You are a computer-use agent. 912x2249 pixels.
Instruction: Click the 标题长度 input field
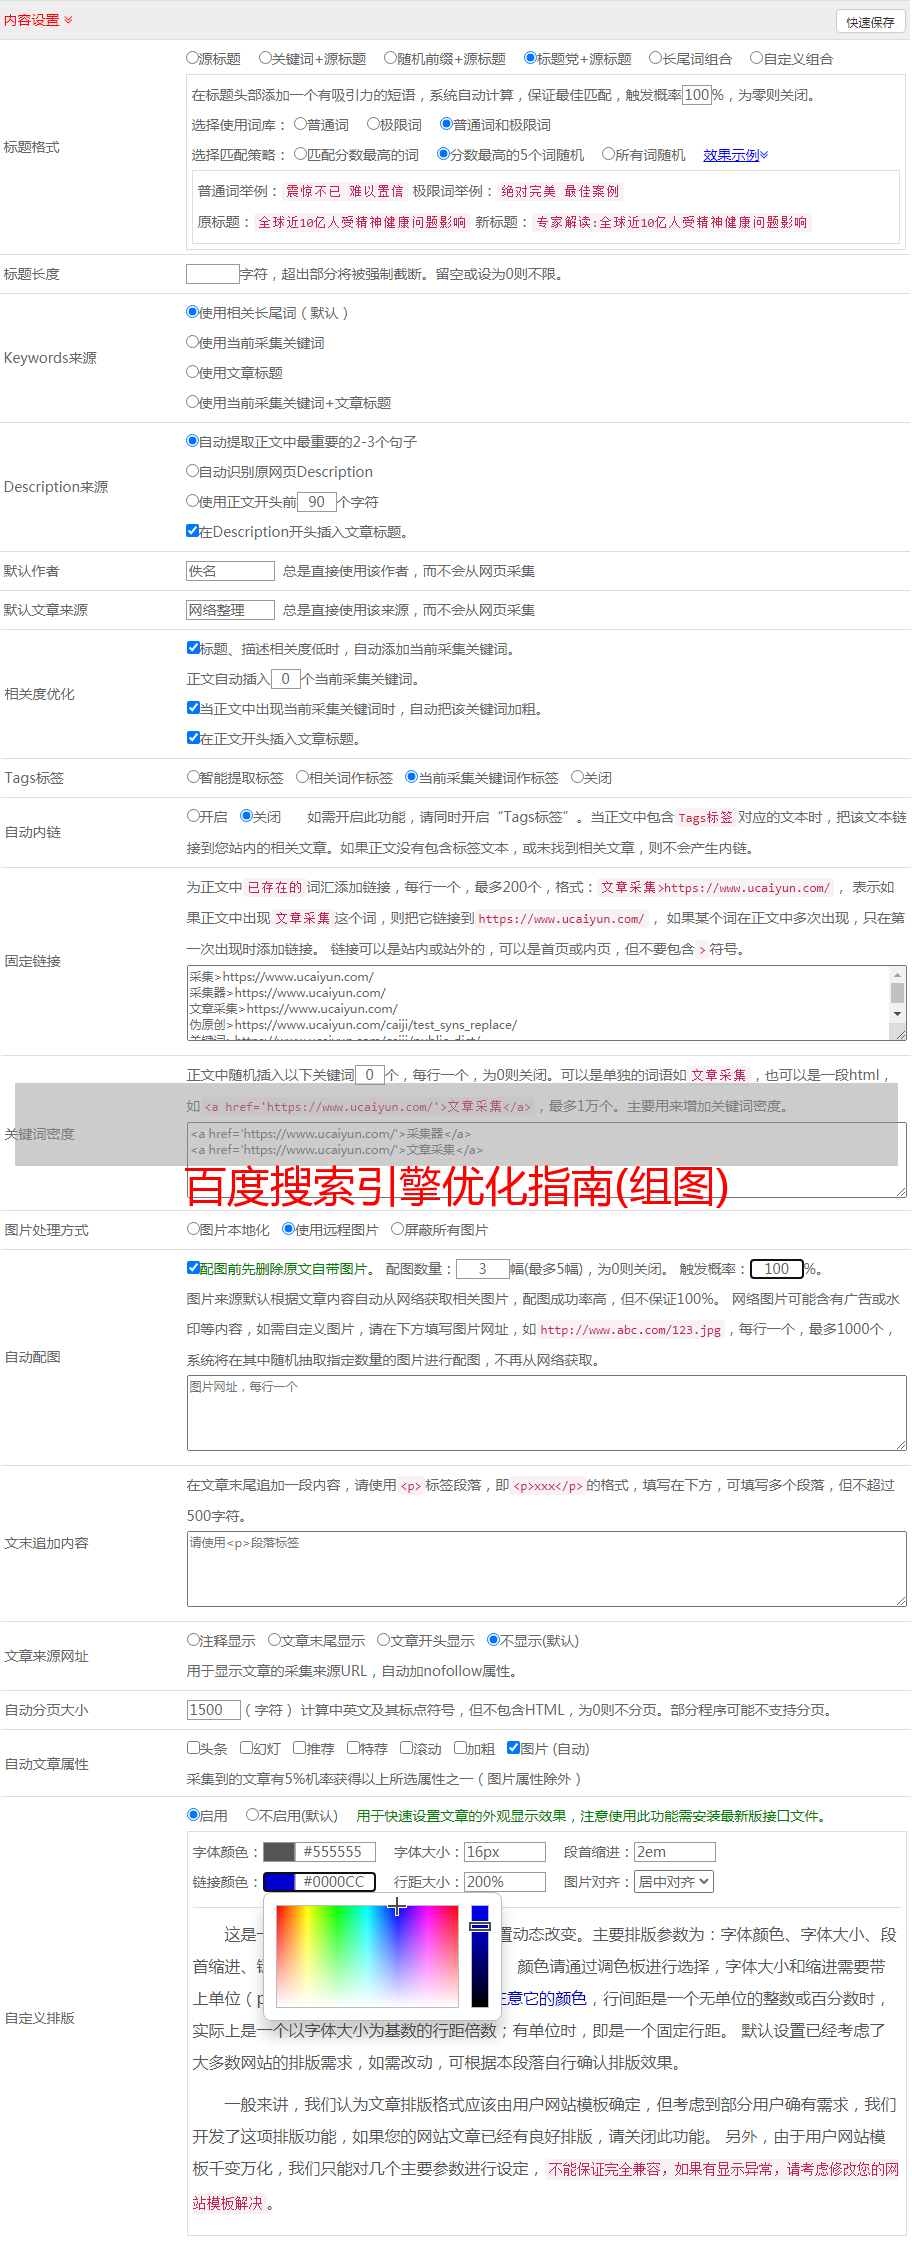tap(212, 274)
